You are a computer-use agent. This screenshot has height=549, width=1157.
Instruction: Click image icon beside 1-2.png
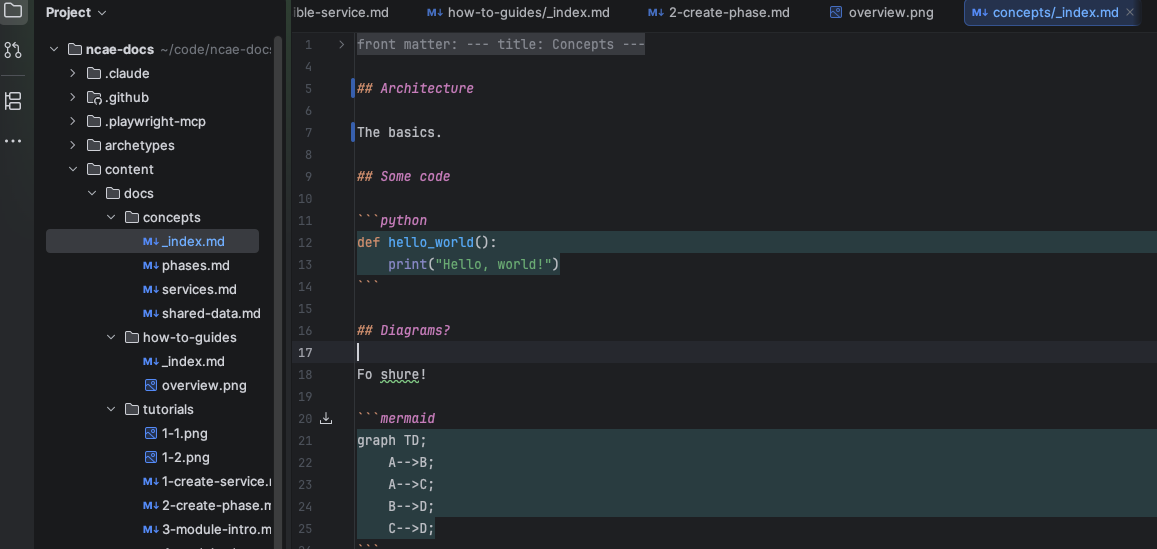pos(151,458)
